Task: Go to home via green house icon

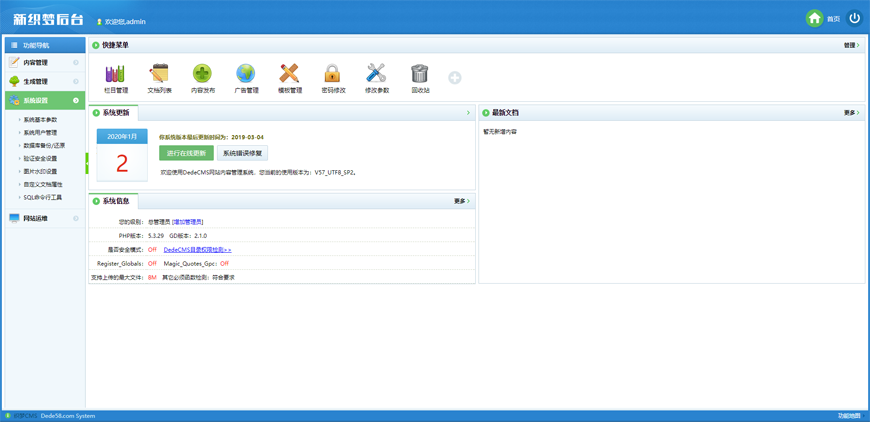Action: coord(815,18)
